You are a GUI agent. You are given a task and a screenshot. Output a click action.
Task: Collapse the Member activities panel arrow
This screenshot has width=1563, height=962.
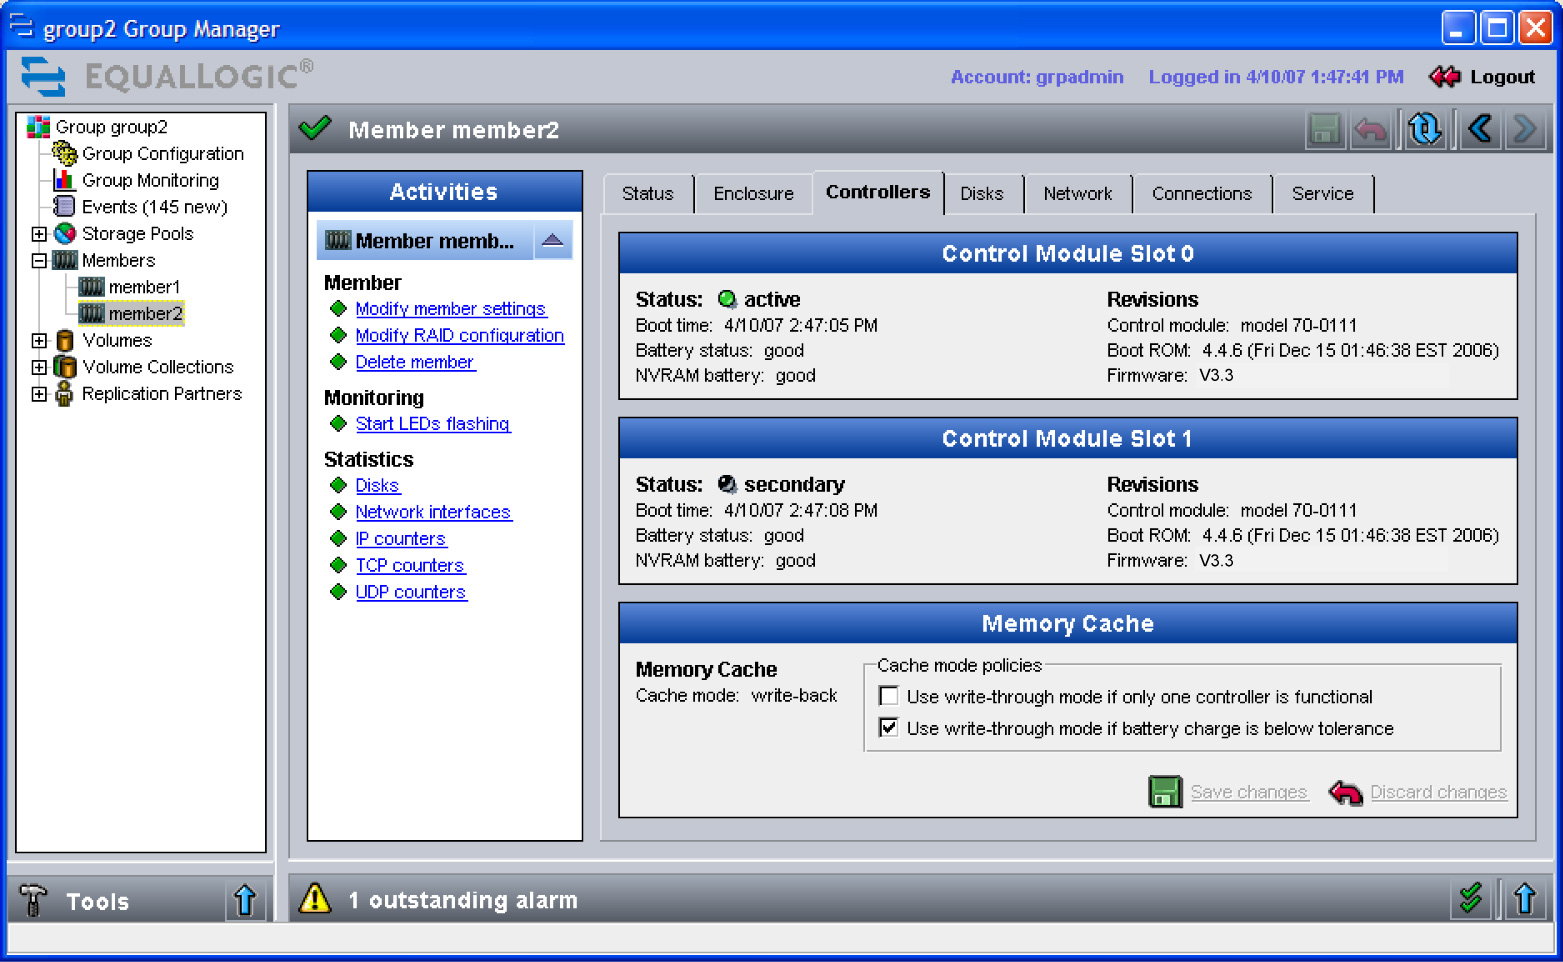tap(552, 241)
